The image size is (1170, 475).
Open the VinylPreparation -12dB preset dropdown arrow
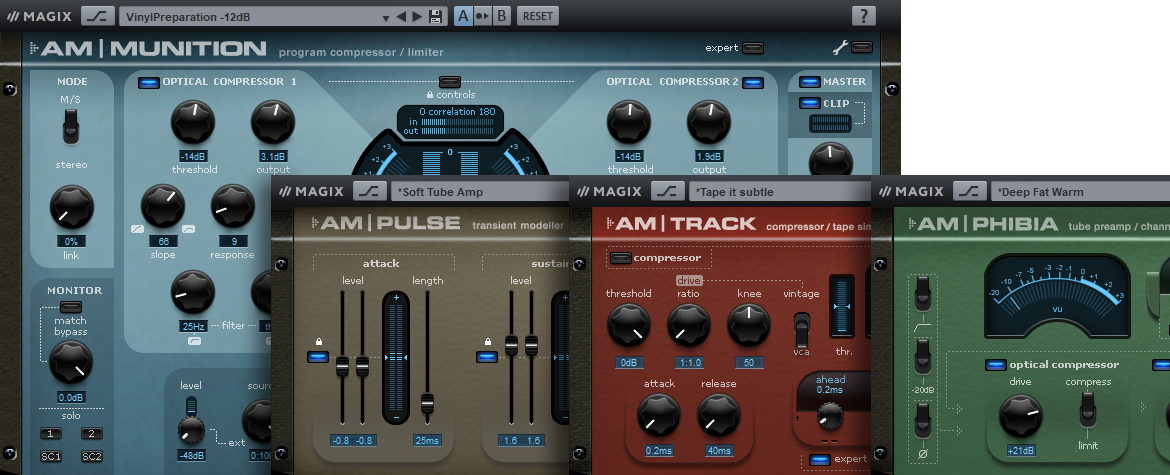[386, 18]
